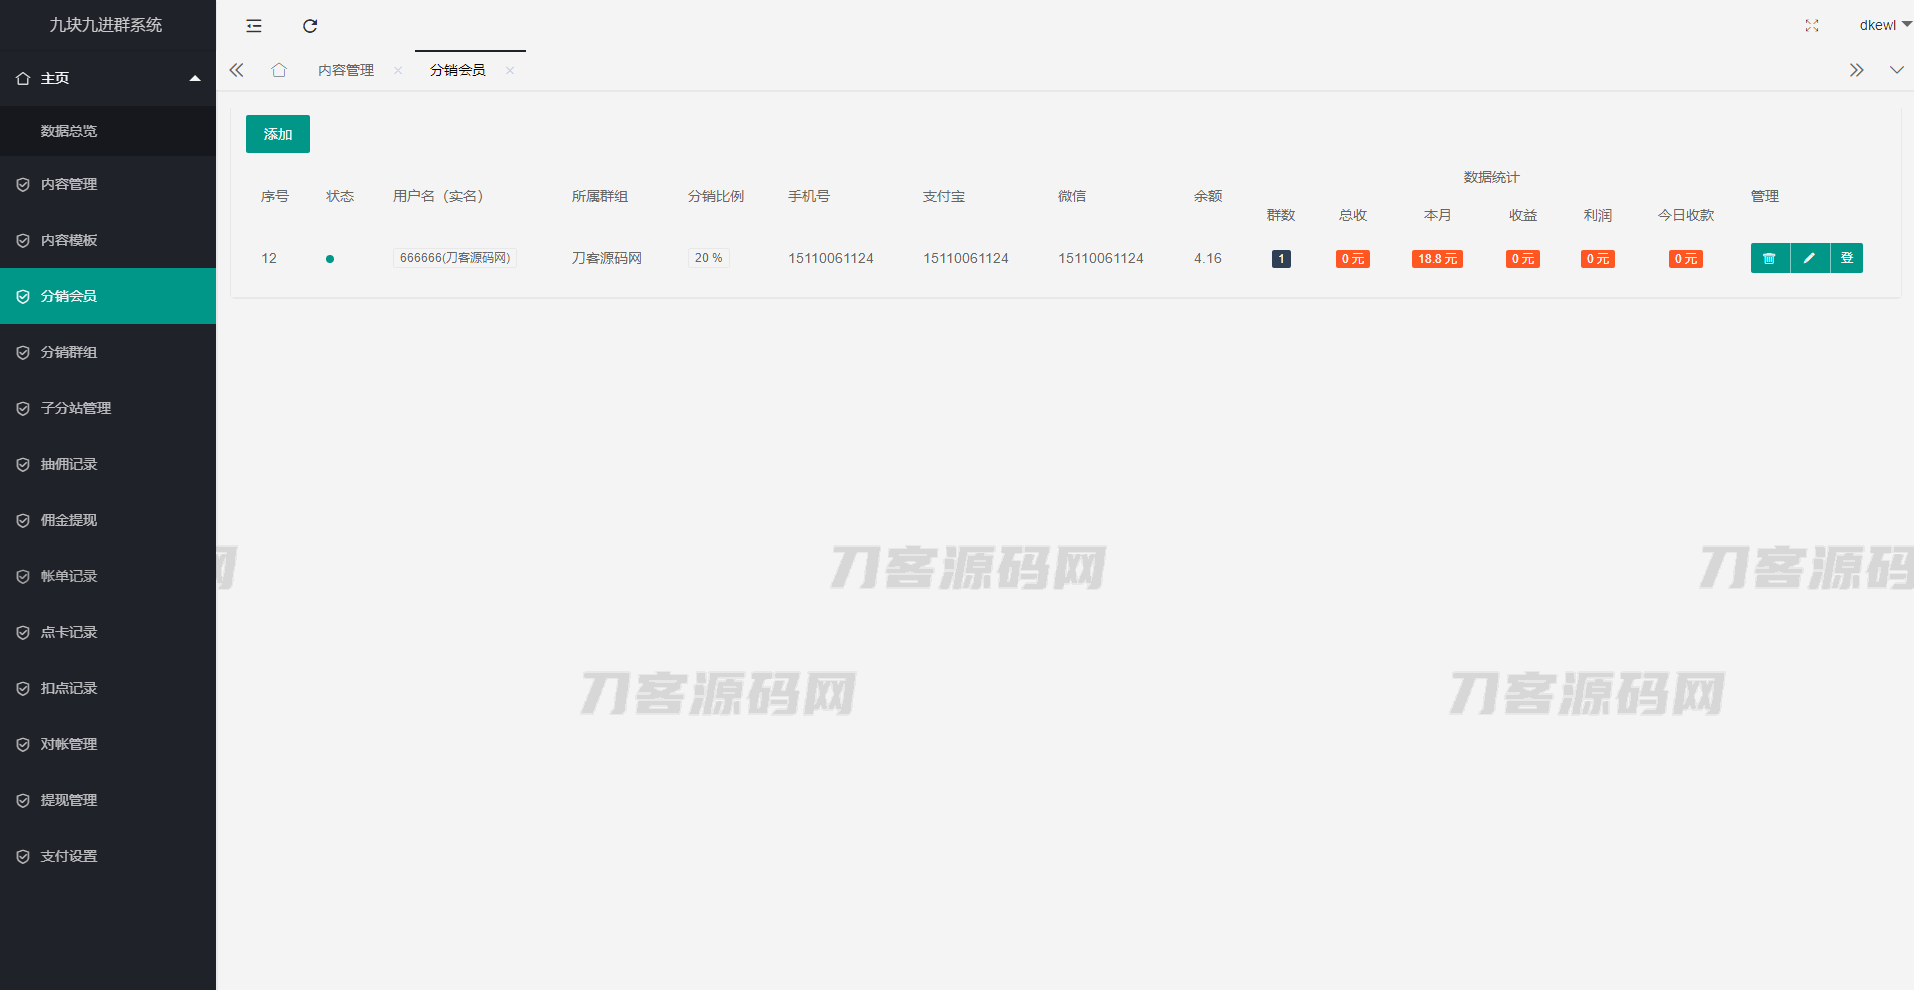Open the tab options chevron dropdown

tap(1896, 70)
